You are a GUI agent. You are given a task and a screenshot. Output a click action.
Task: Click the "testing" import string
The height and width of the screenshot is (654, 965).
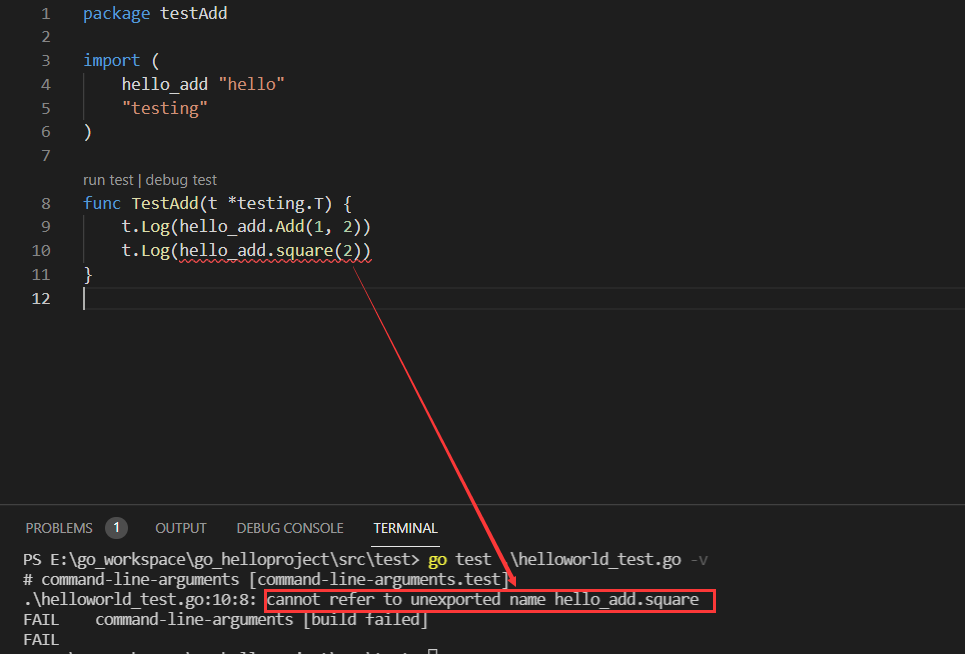tap(164, 108)
